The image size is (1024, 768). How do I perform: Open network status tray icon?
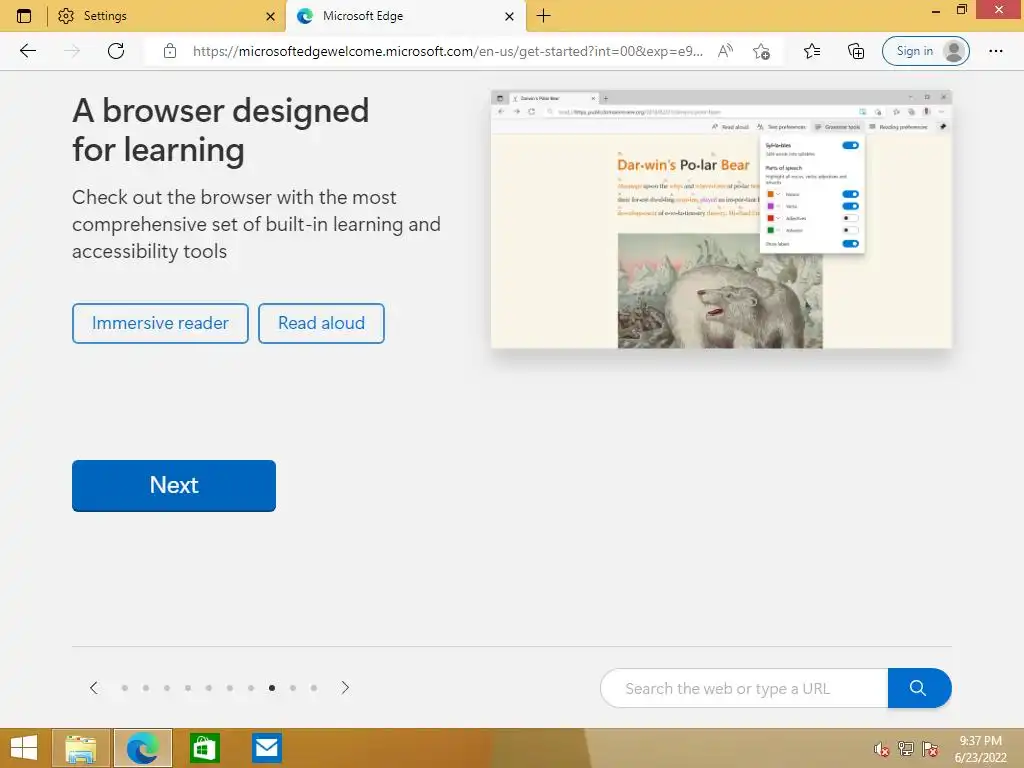click(x=906, y=749)
